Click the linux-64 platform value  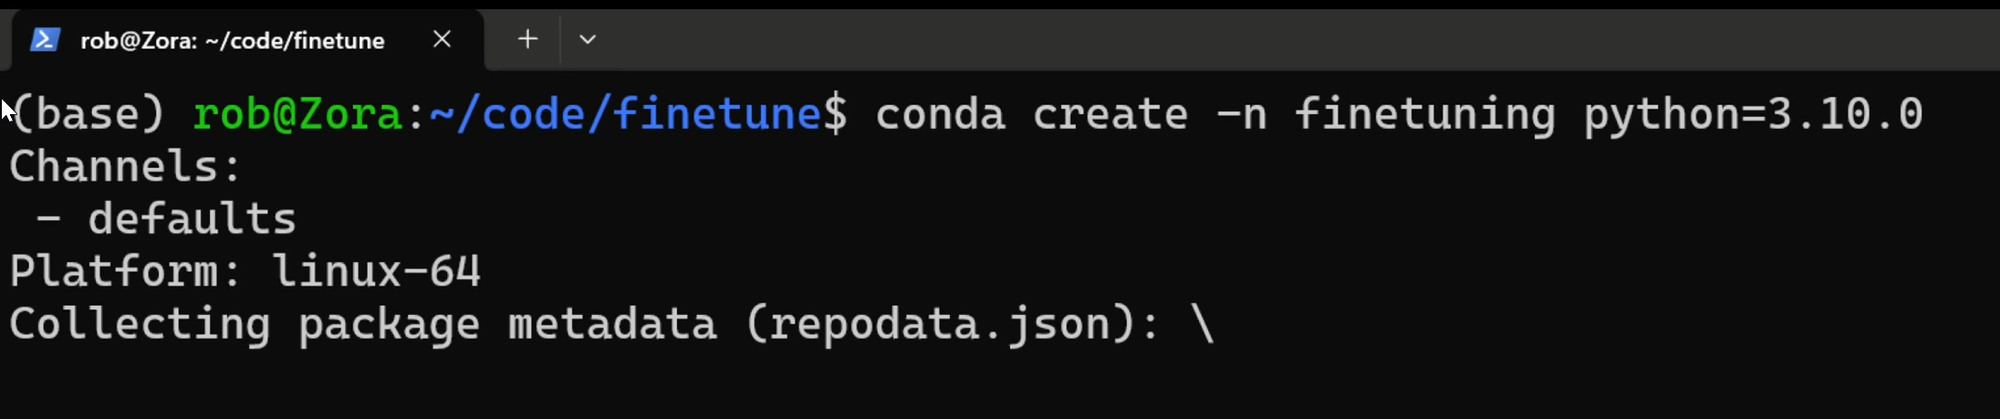point(376,271)
